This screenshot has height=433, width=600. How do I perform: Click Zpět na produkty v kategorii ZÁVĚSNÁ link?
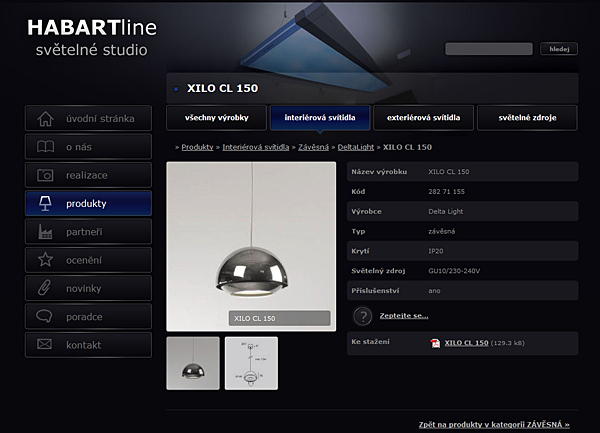click(494, 425)
